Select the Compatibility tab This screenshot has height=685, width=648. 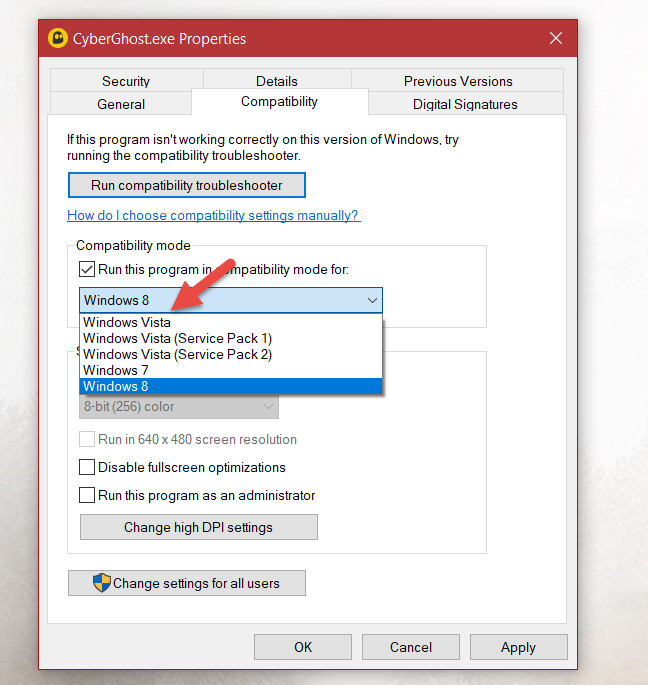(280, 101)
